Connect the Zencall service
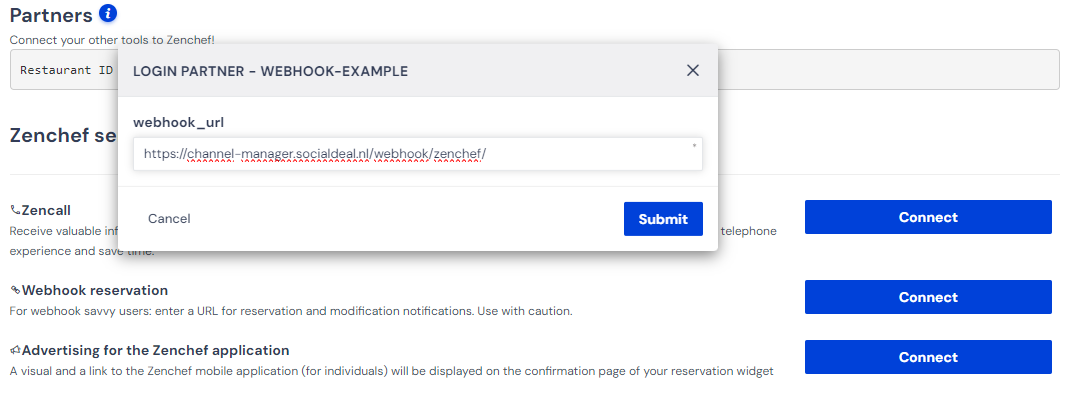This screenshot has height=395, width=1071. coord(928,217)
